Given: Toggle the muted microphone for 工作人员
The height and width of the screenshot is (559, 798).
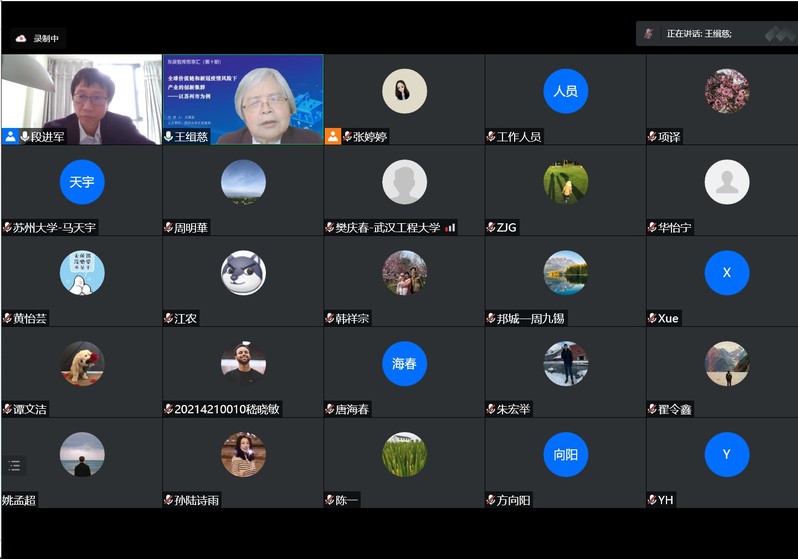Looking at the screenshot, I should coord(491,136).
